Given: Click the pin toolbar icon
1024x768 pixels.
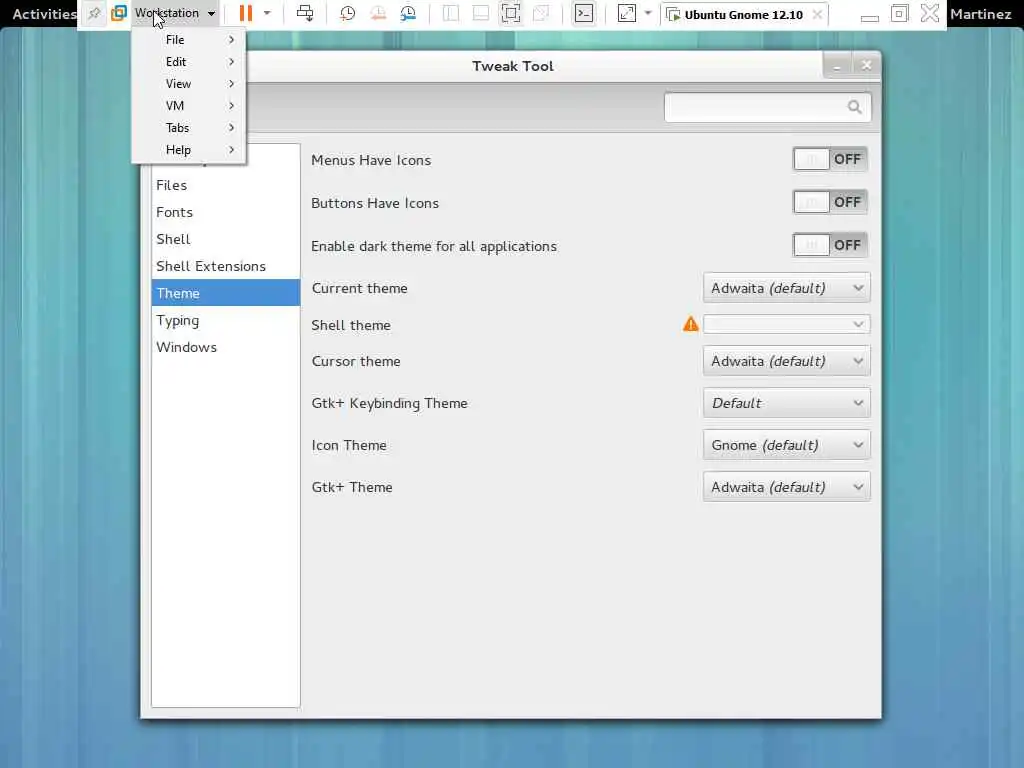Looking at the screenshot, I should (94, 13).
